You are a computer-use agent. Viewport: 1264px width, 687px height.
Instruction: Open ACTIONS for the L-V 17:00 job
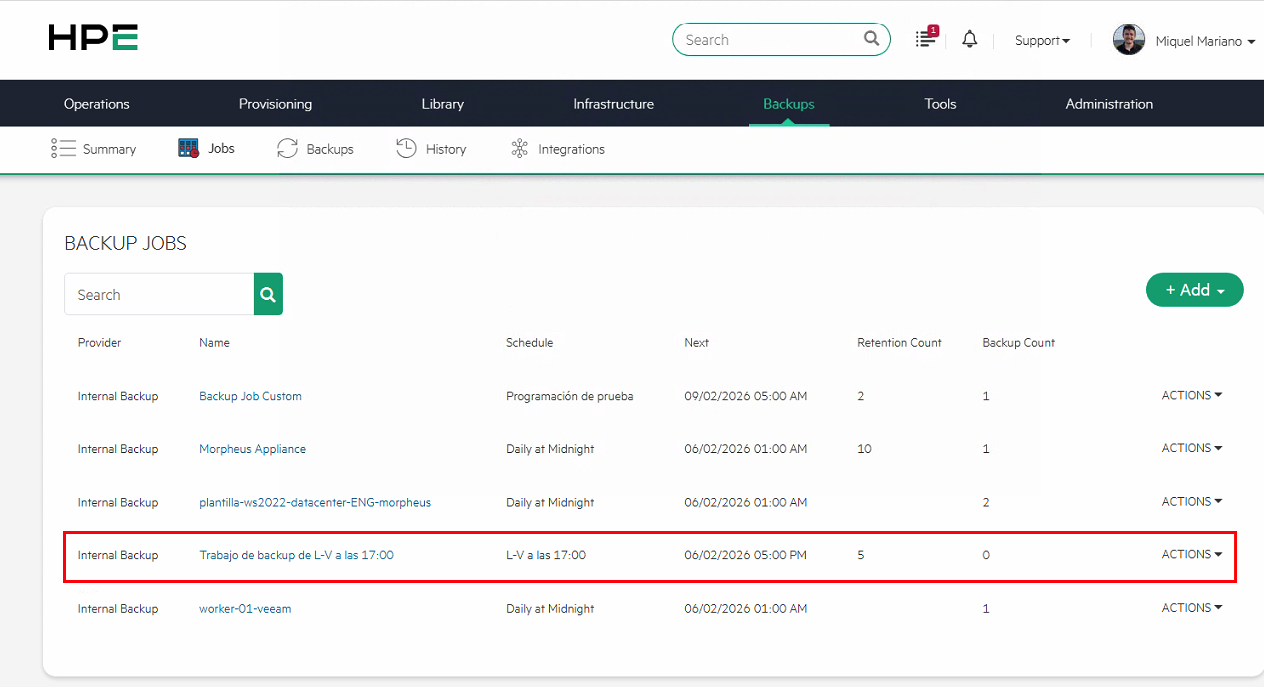click(1191, 555)
